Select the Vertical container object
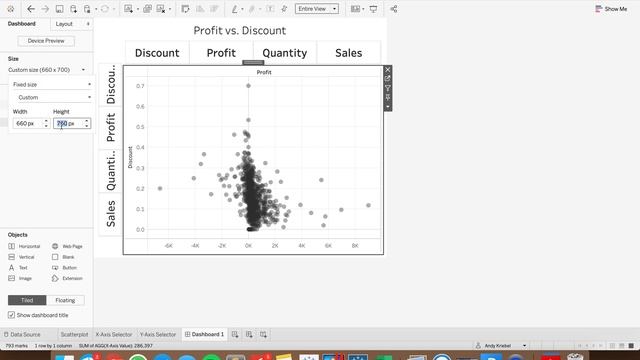The width and height of the screenshot is (640, 360). (21, 257)
